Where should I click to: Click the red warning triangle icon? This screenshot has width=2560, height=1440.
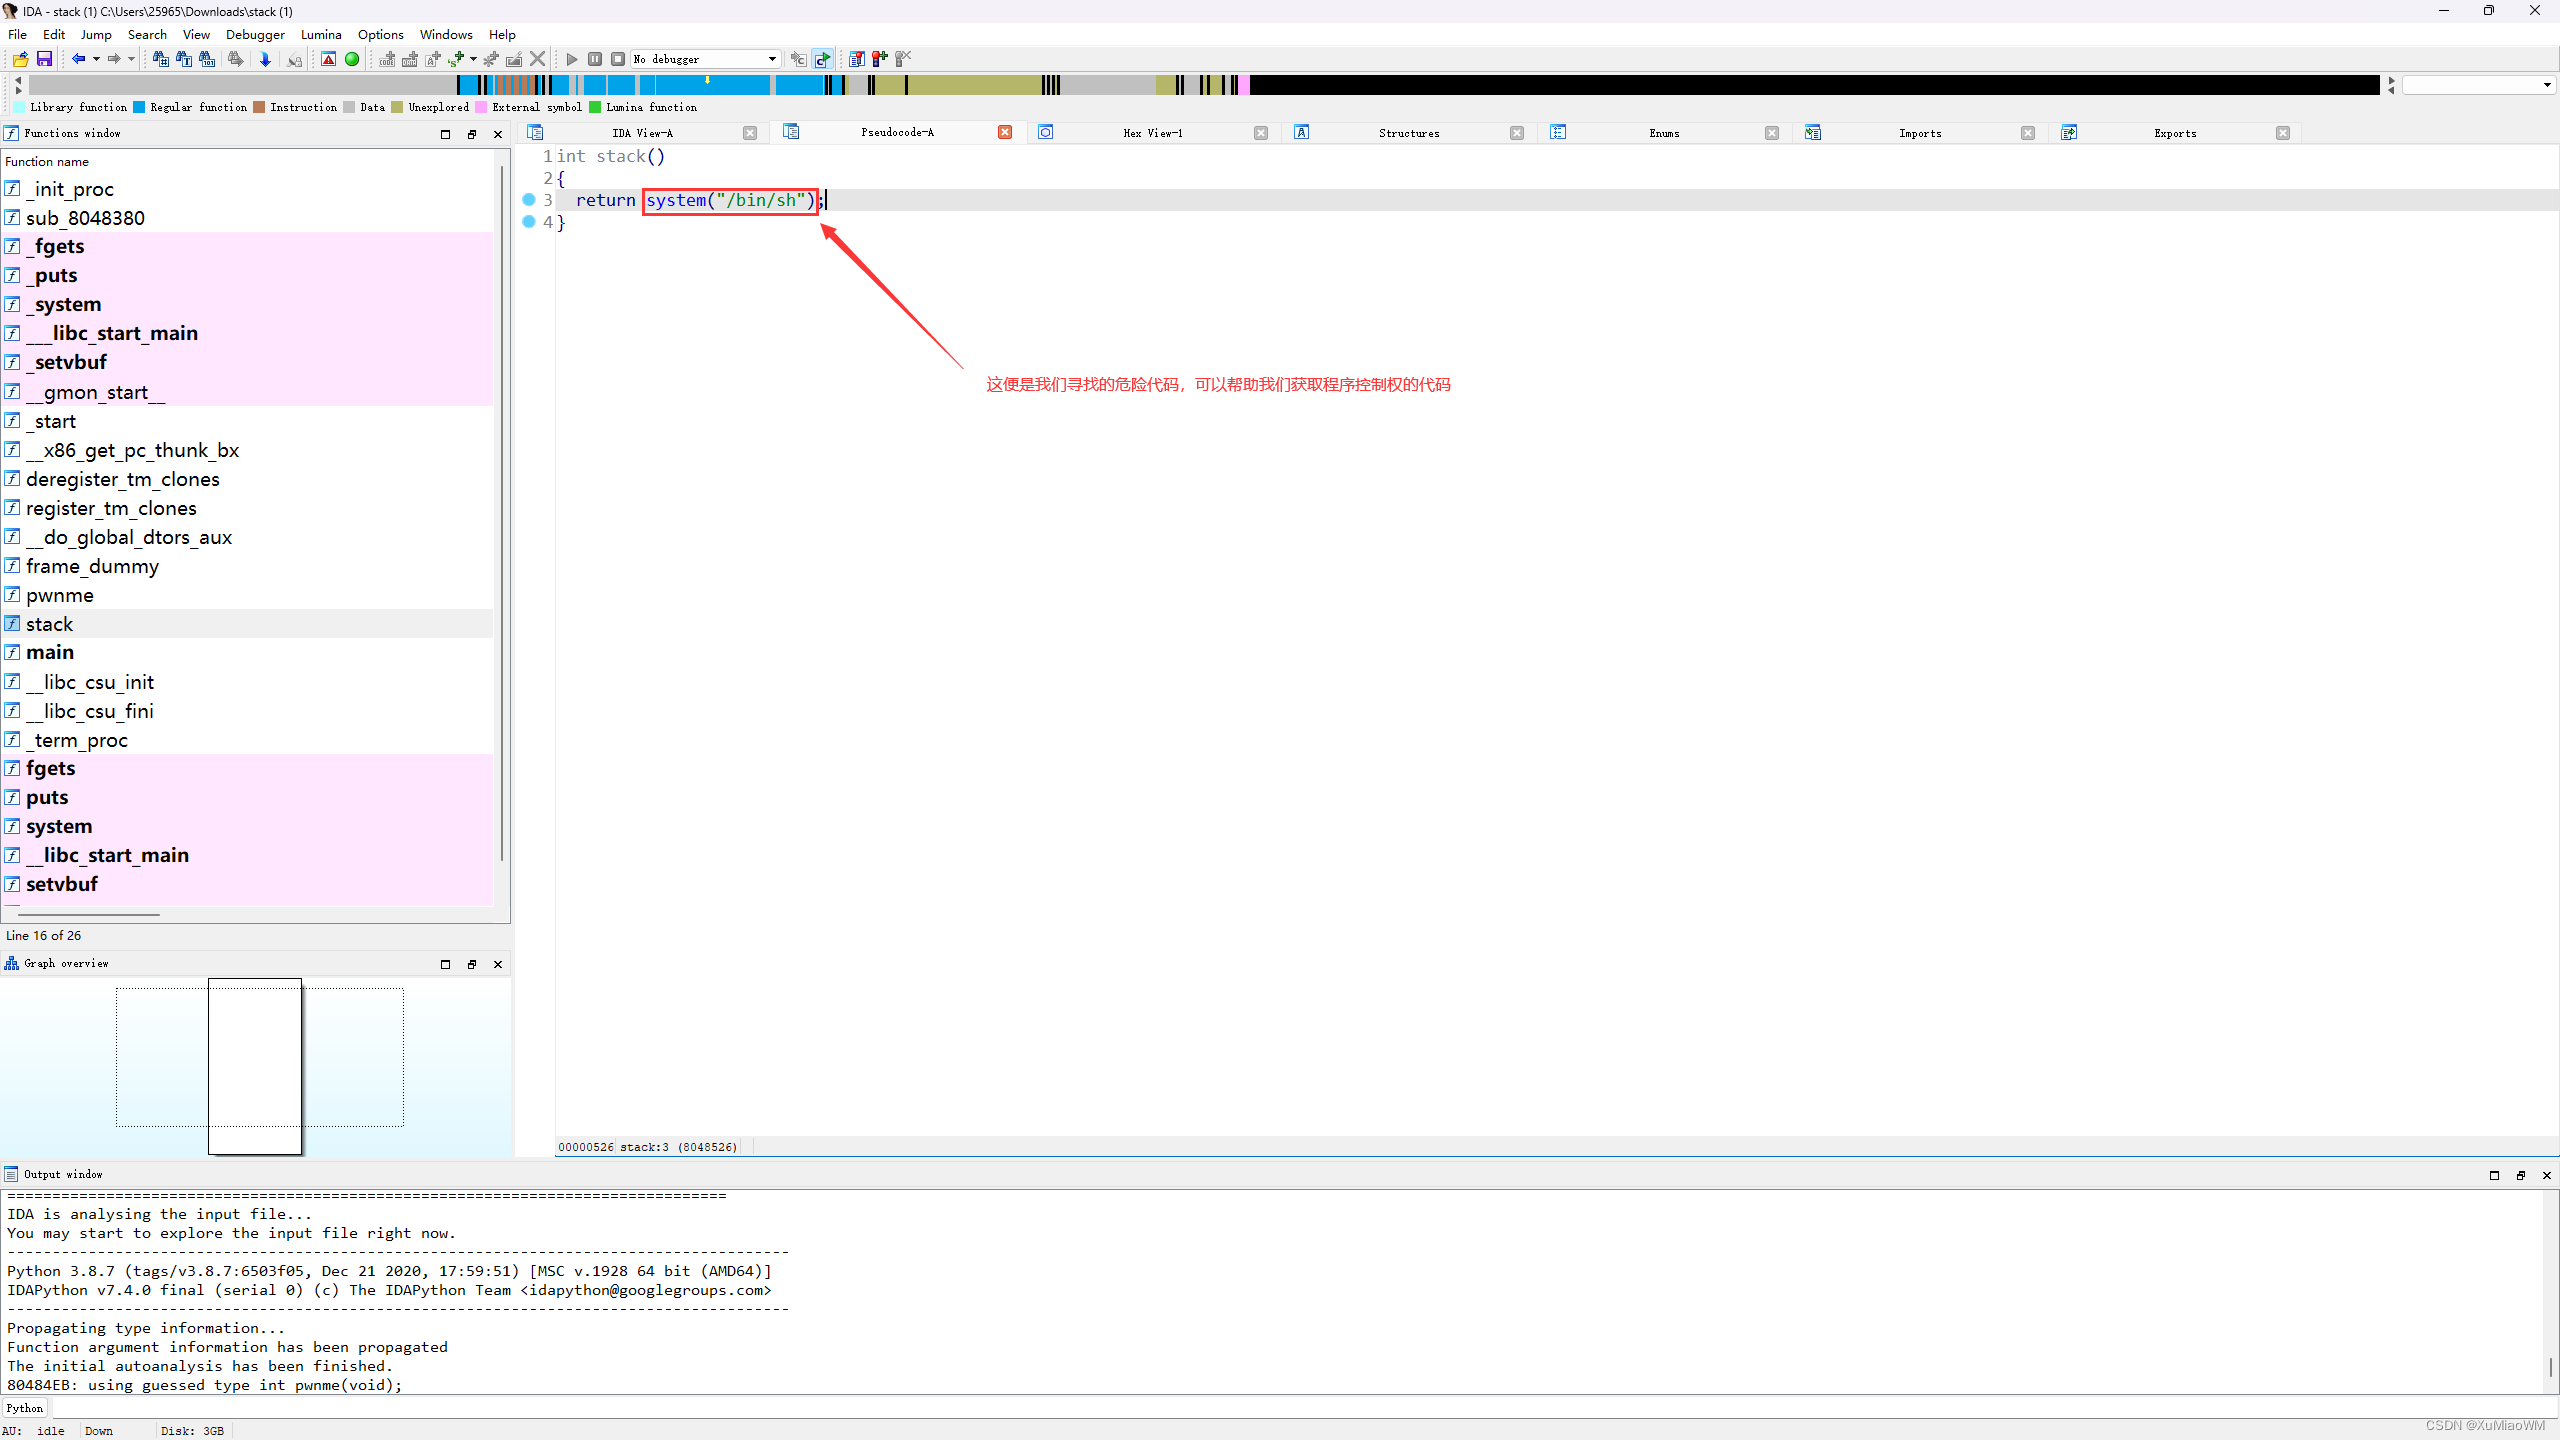328,59
